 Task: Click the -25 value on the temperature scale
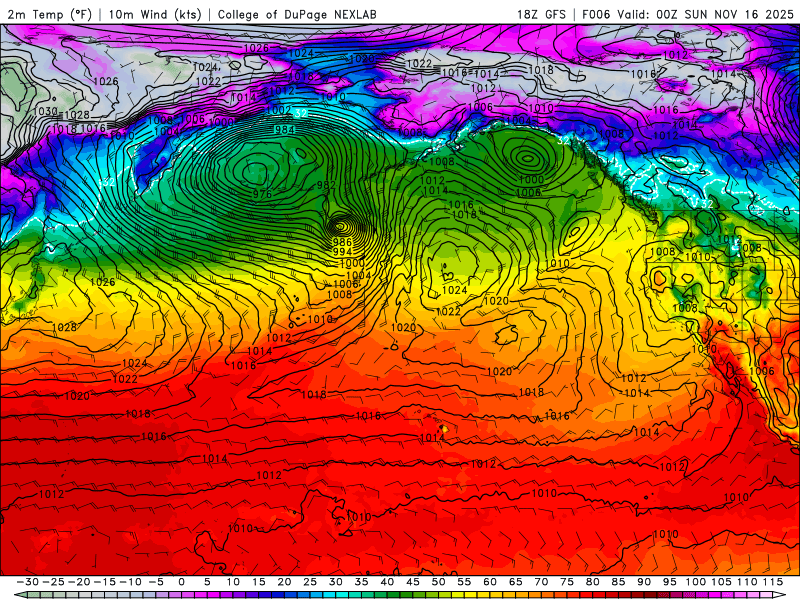(54, 582)
